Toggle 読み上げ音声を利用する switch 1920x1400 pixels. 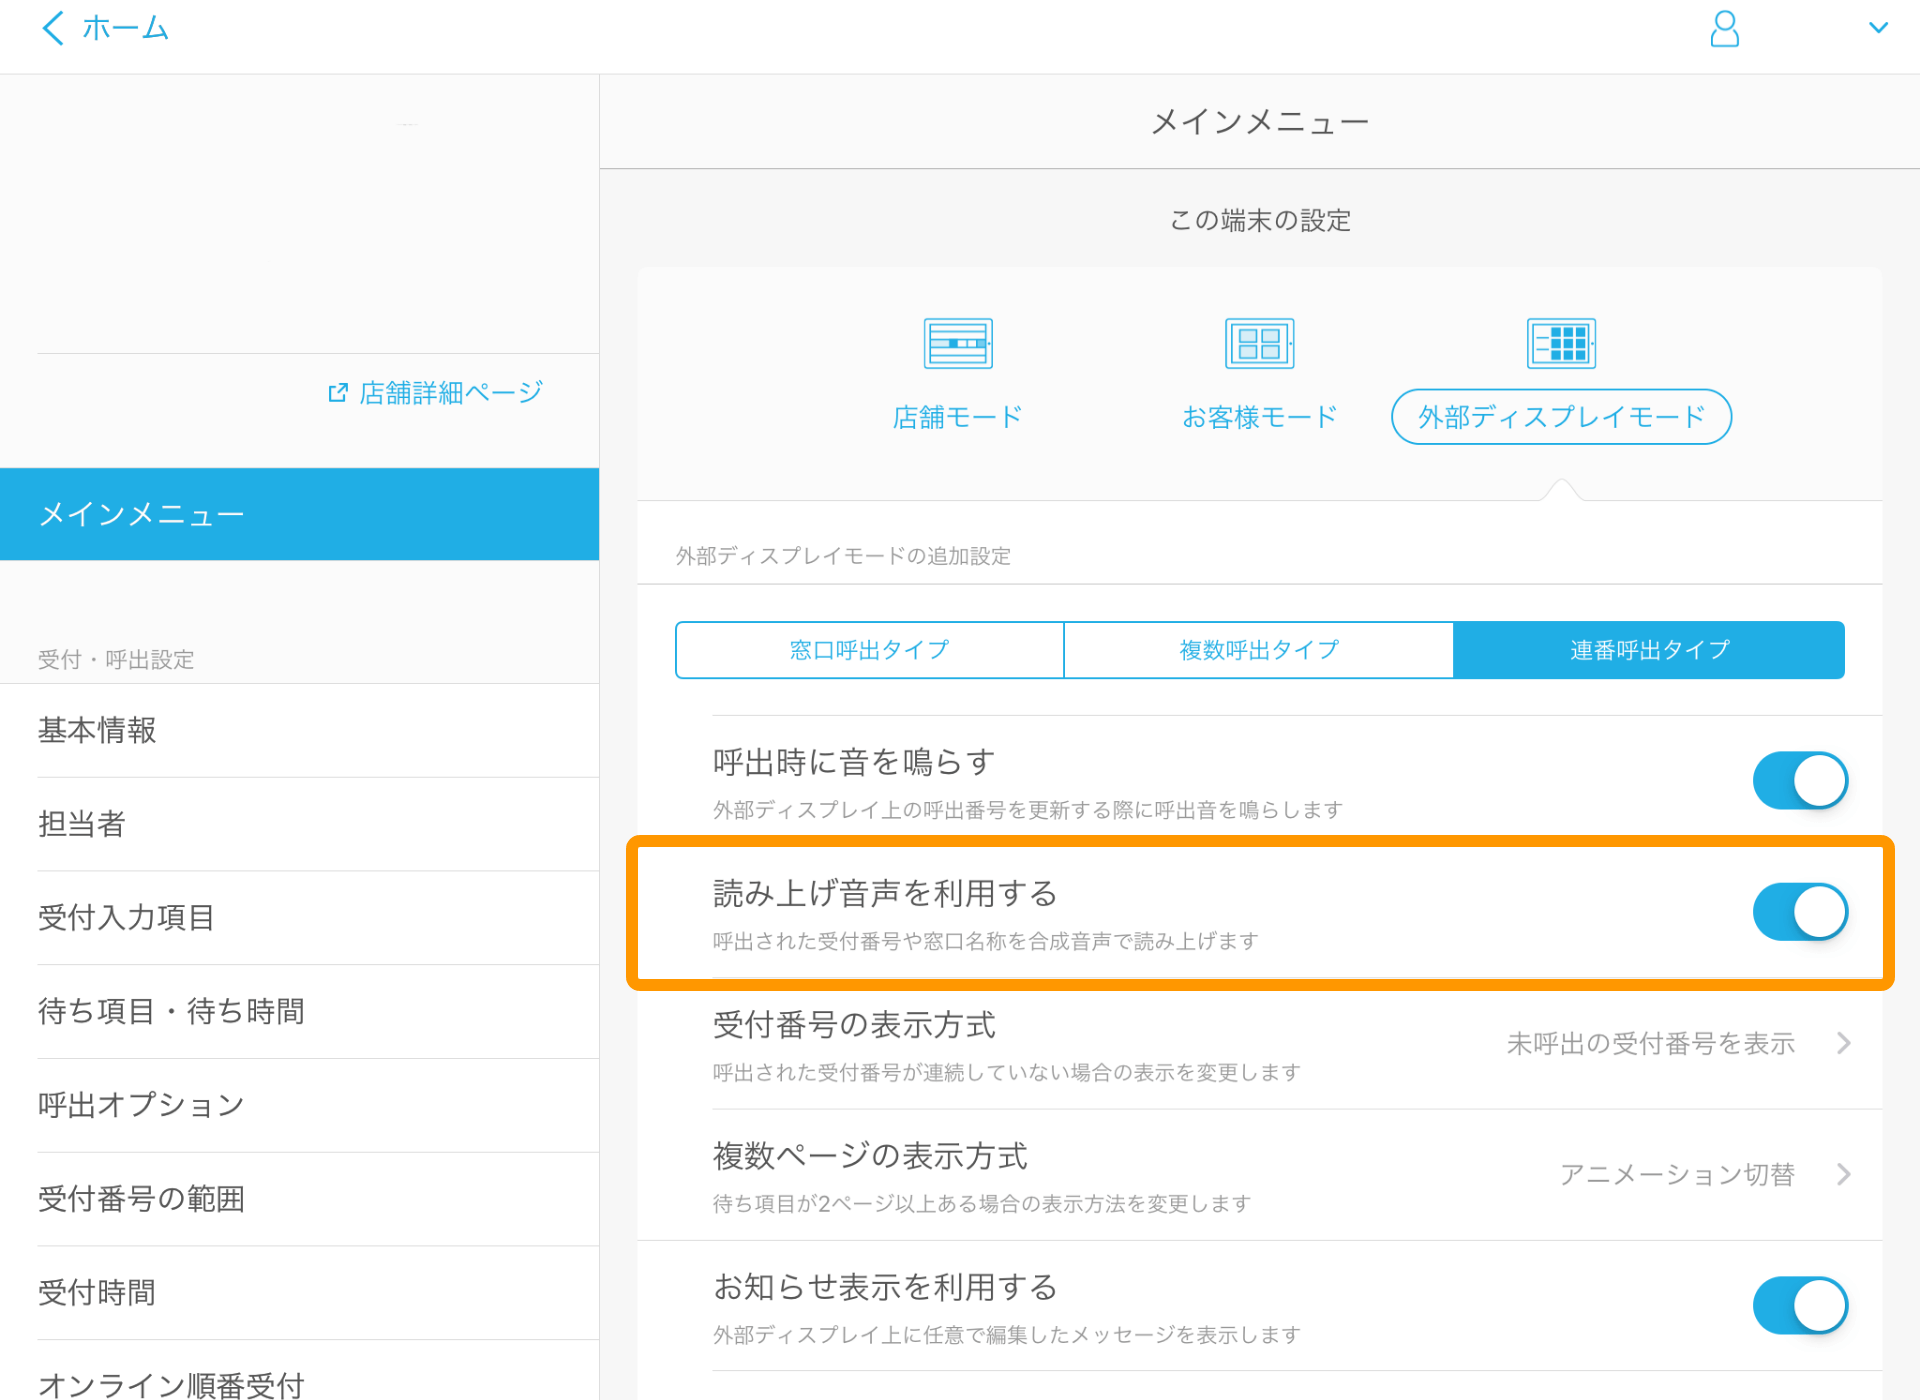1800,912
